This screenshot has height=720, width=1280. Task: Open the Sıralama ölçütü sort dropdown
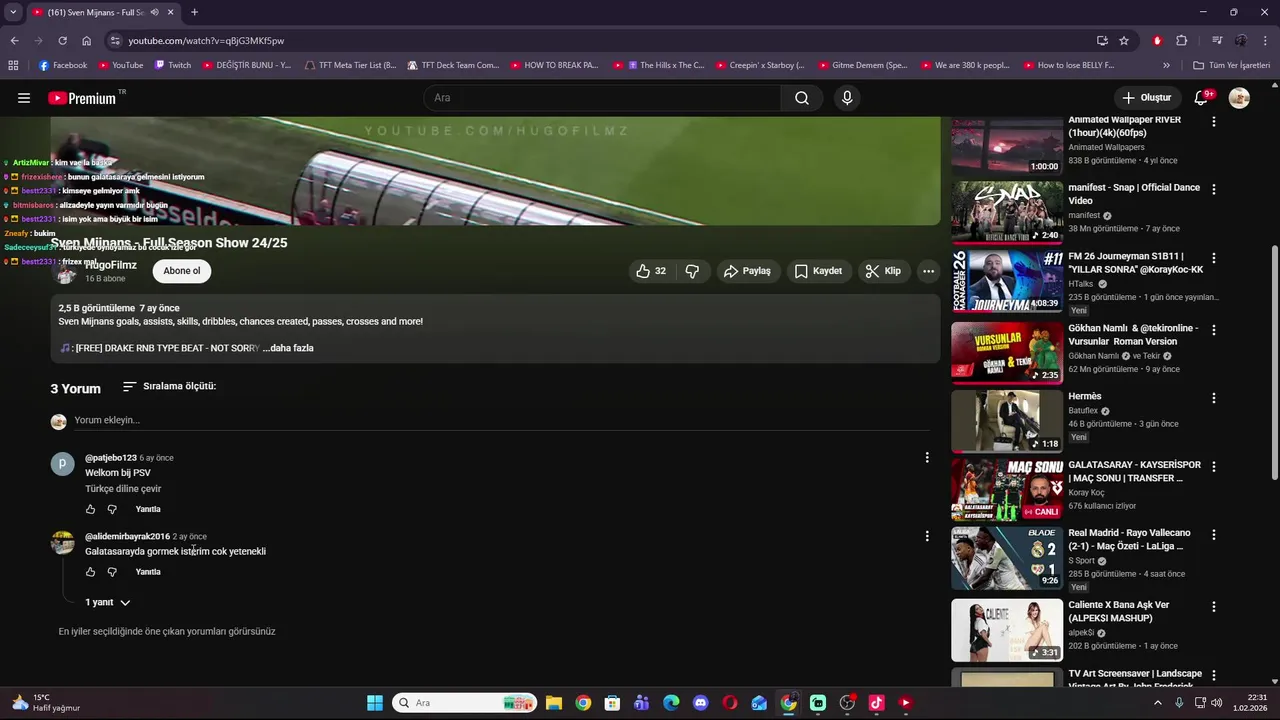point(169,386)
